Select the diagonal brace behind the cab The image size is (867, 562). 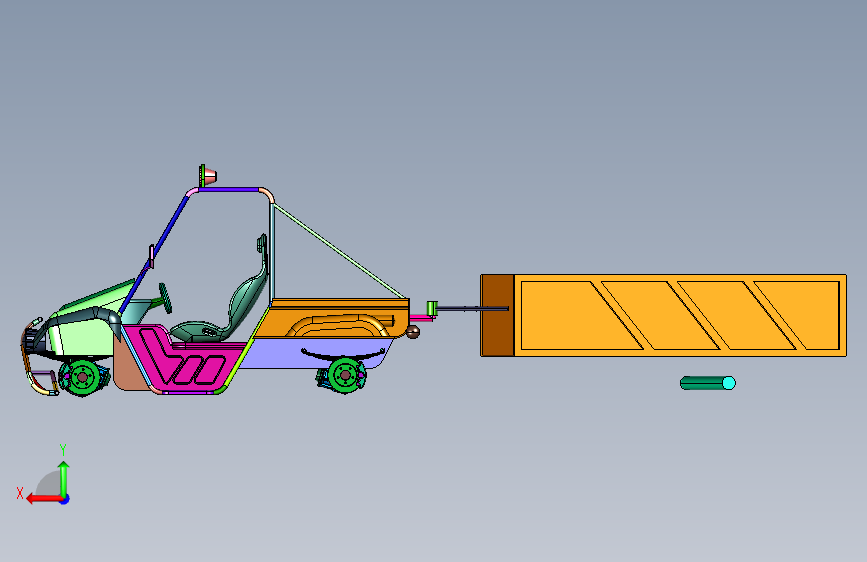[x=339, y=251]
